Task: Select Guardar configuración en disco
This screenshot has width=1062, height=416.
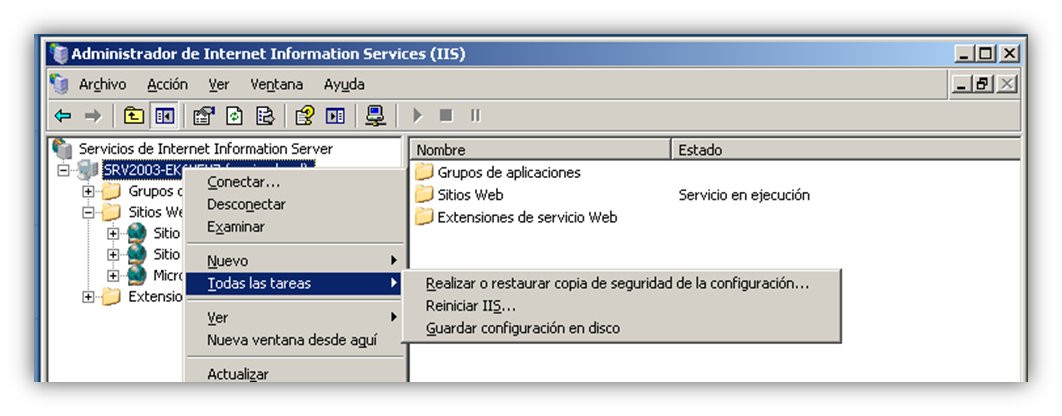Action: click(x=621, y=329)
